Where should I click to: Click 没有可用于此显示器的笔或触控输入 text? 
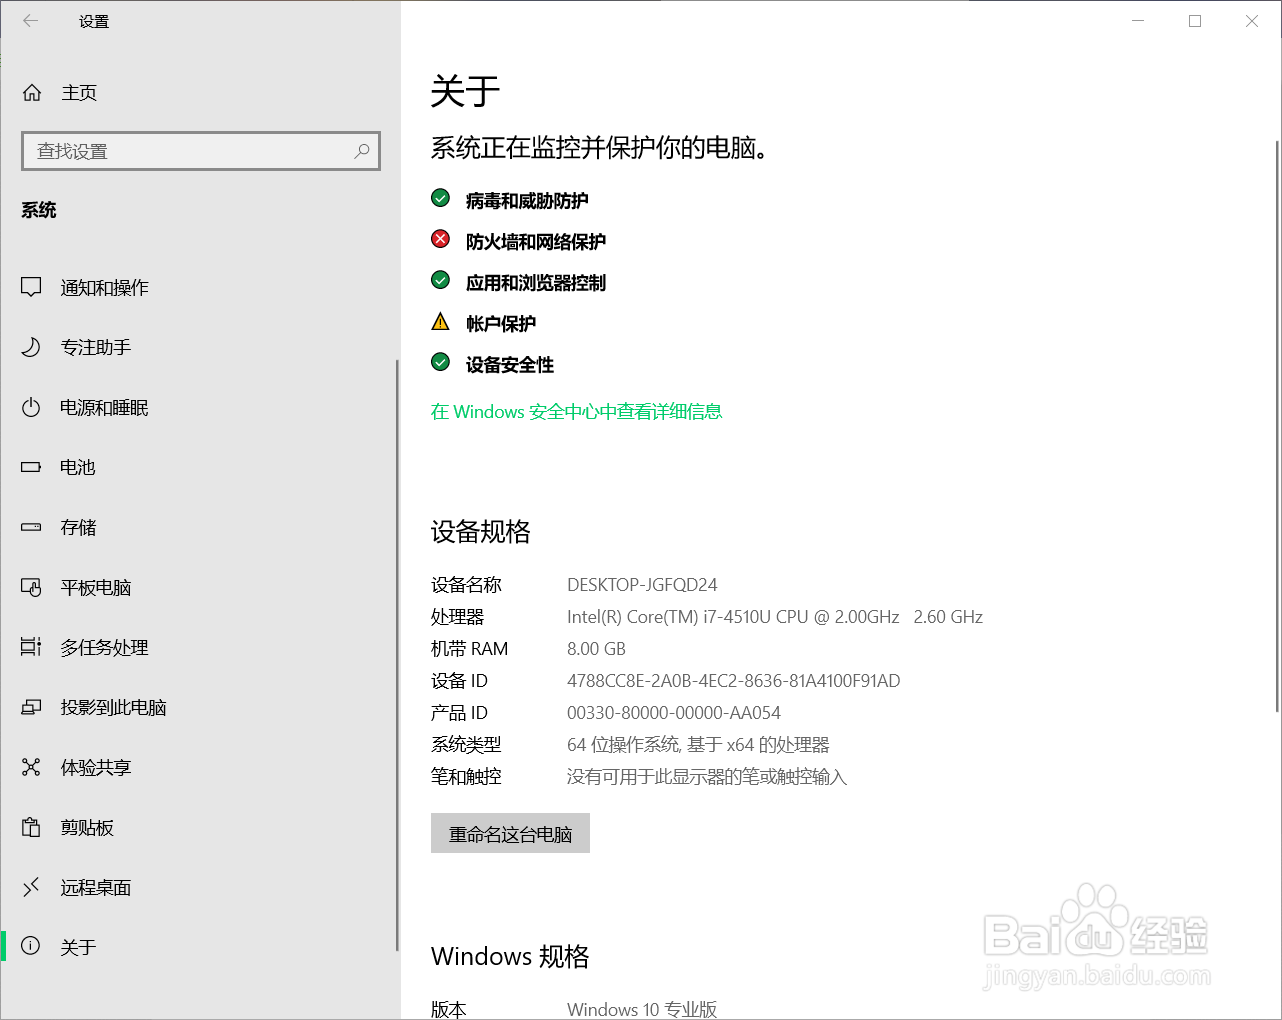[x=707, y=777]
